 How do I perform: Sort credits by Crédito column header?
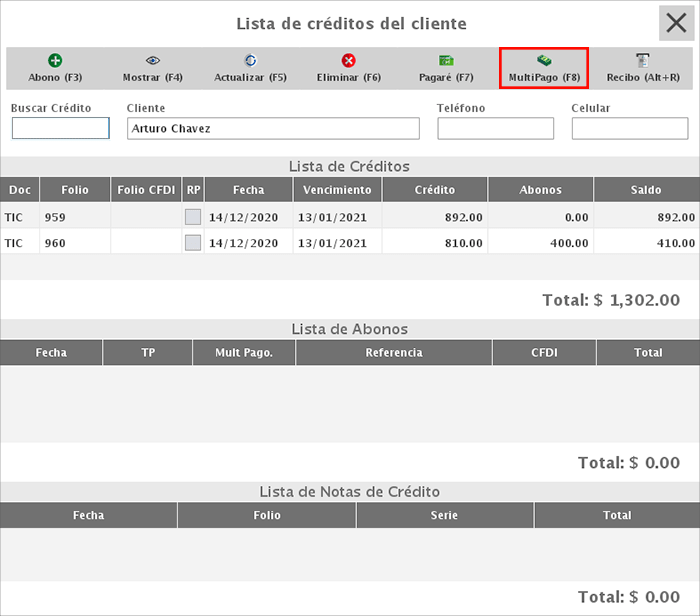coord(434,190)
